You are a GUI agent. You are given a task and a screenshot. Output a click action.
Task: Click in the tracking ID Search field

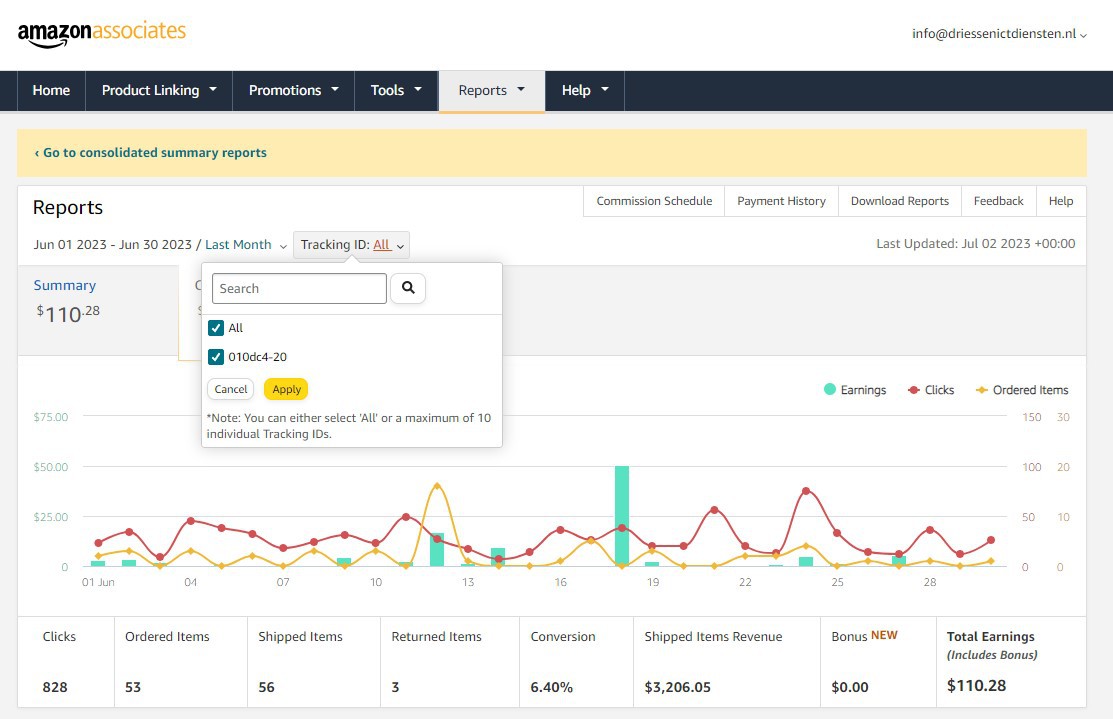(299, 288)
